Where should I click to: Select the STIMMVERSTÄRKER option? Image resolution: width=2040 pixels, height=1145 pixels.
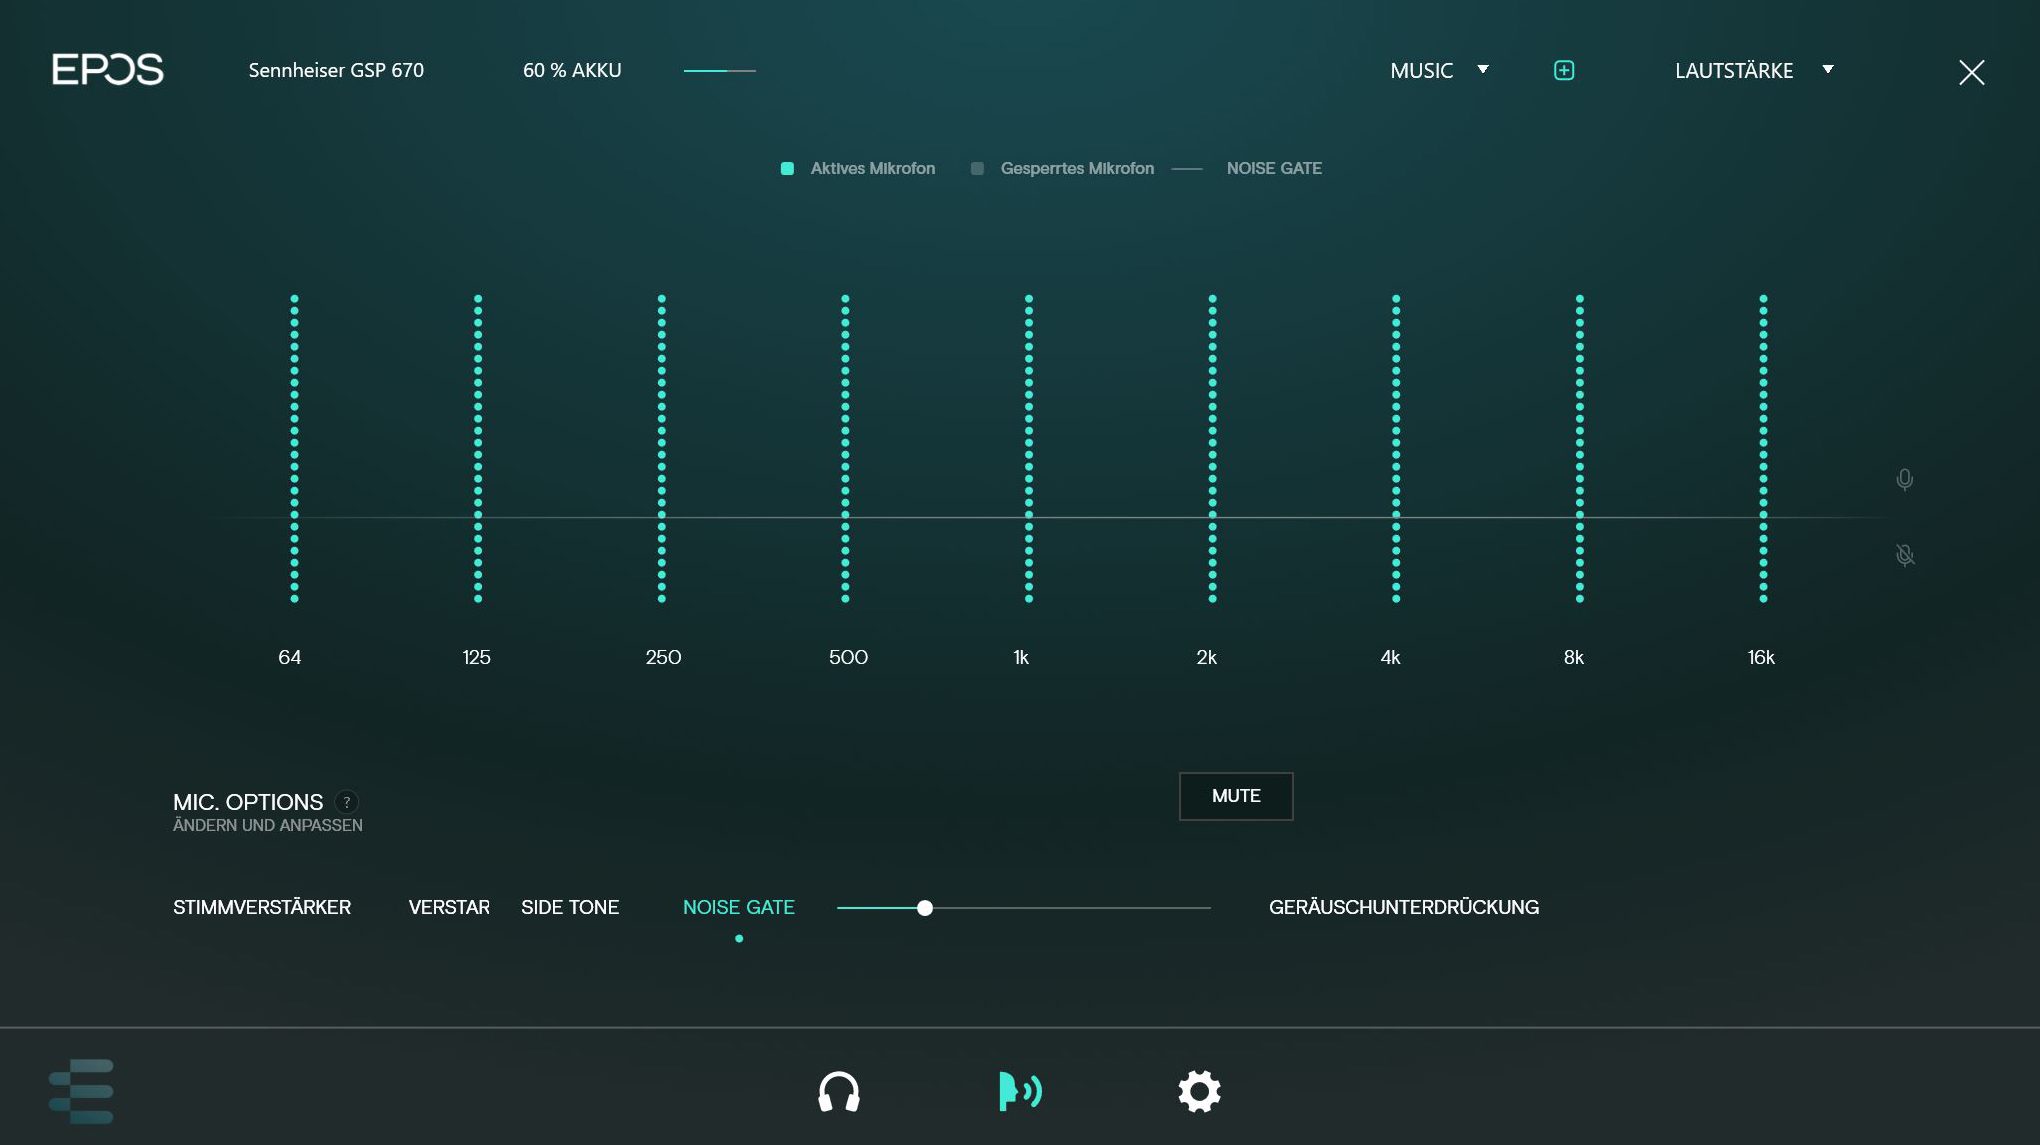[262, 907]
